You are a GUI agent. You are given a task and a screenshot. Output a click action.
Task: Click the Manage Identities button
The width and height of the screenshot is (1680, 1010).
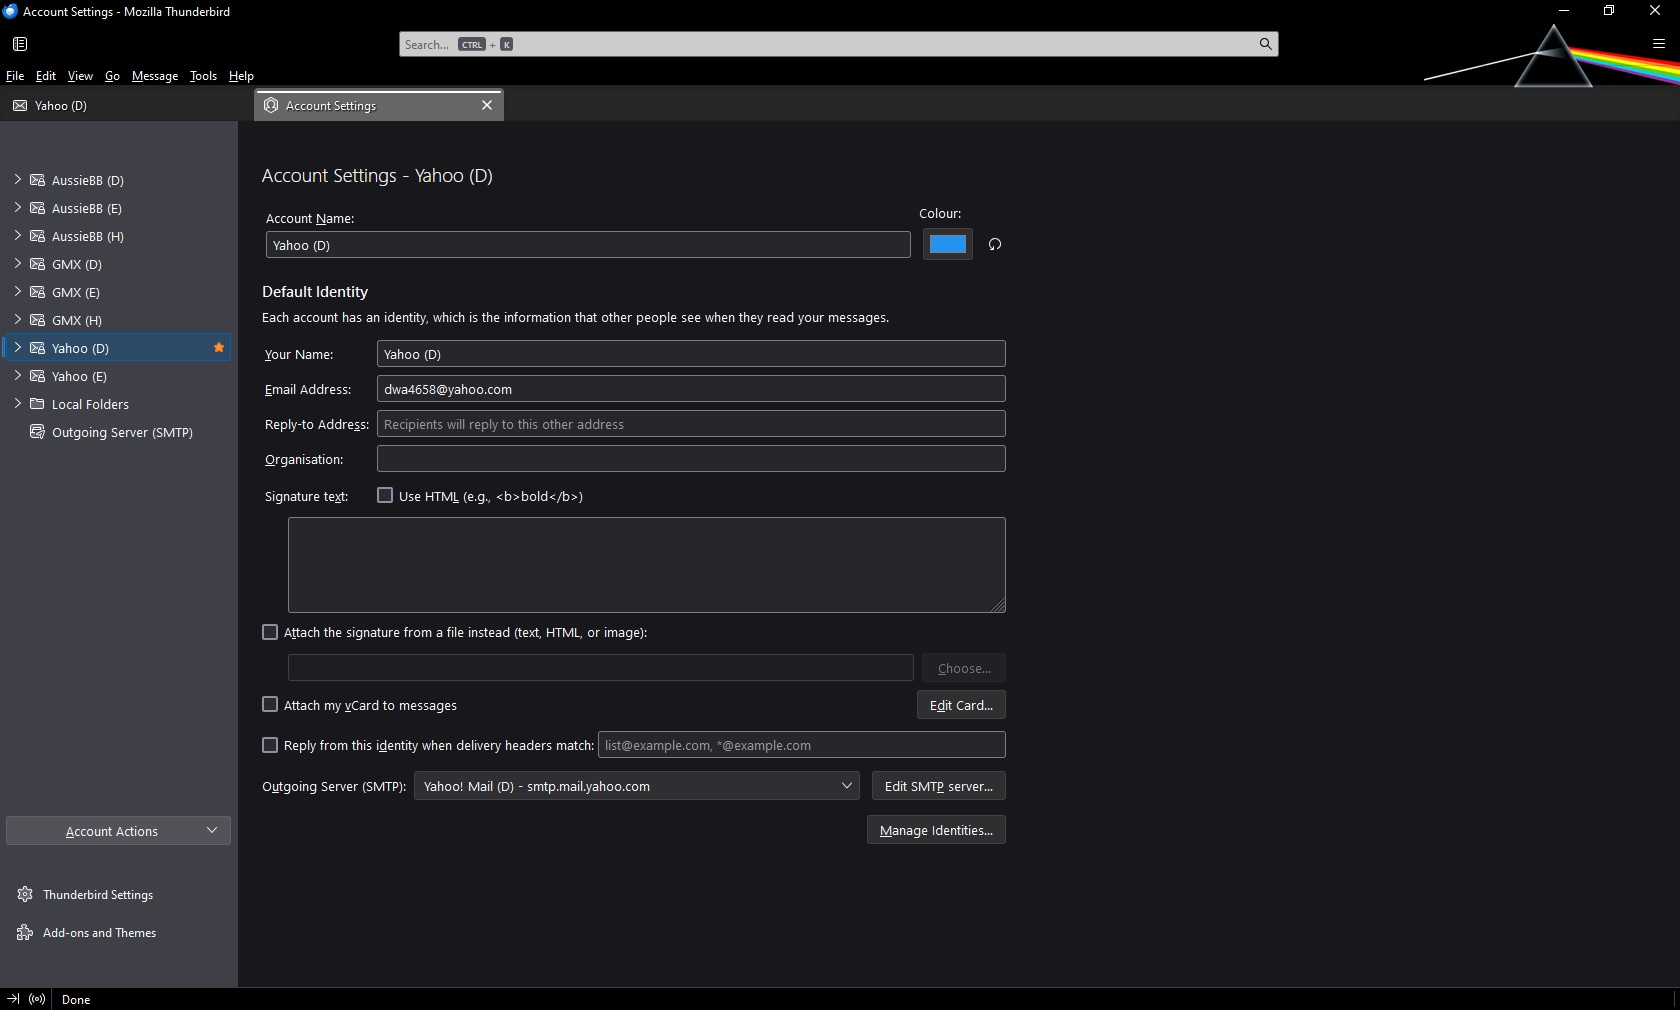[x=936, y=830]
